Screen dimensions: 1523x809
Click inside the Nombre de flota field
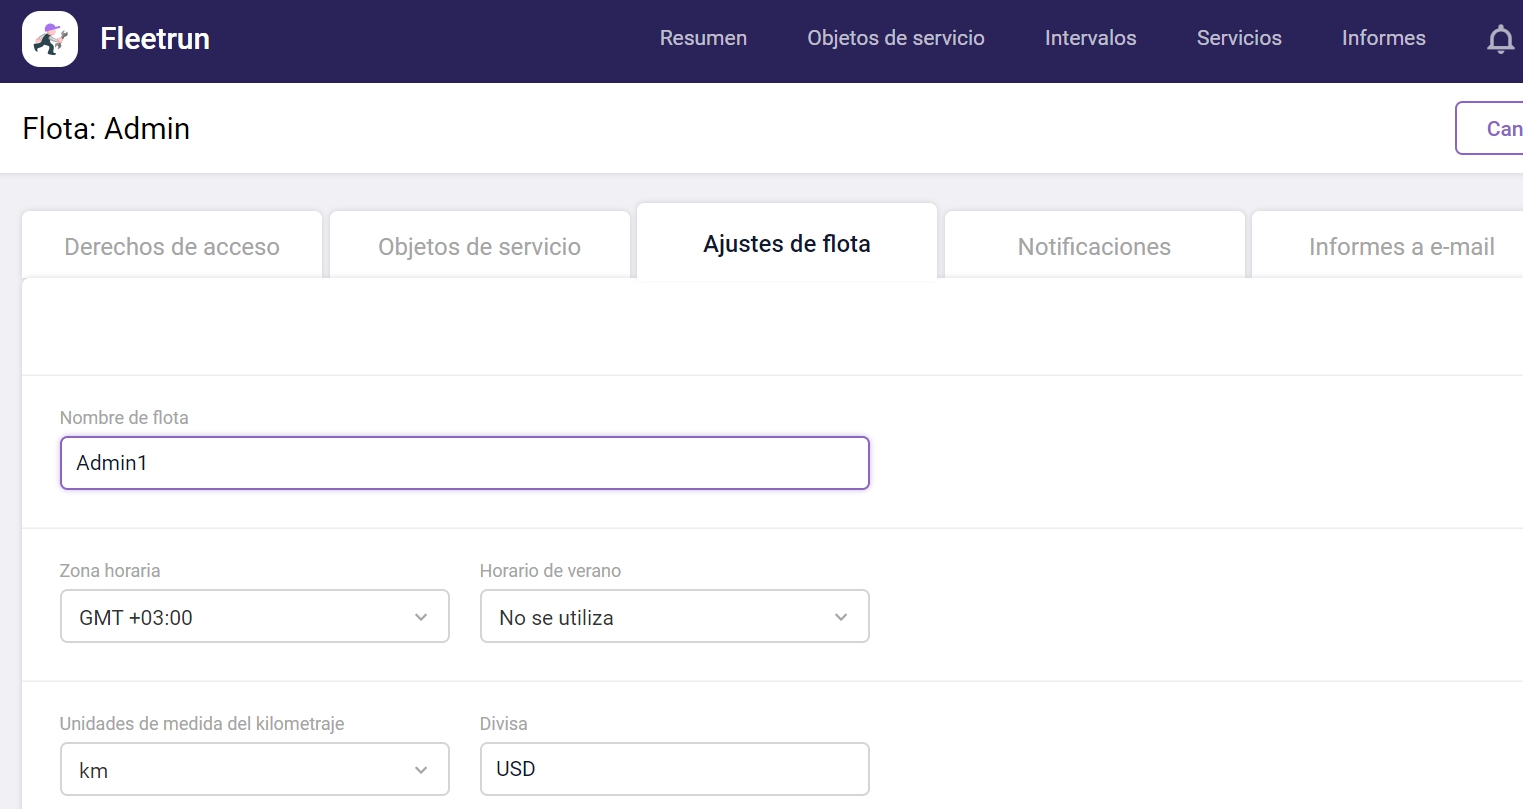464,462
